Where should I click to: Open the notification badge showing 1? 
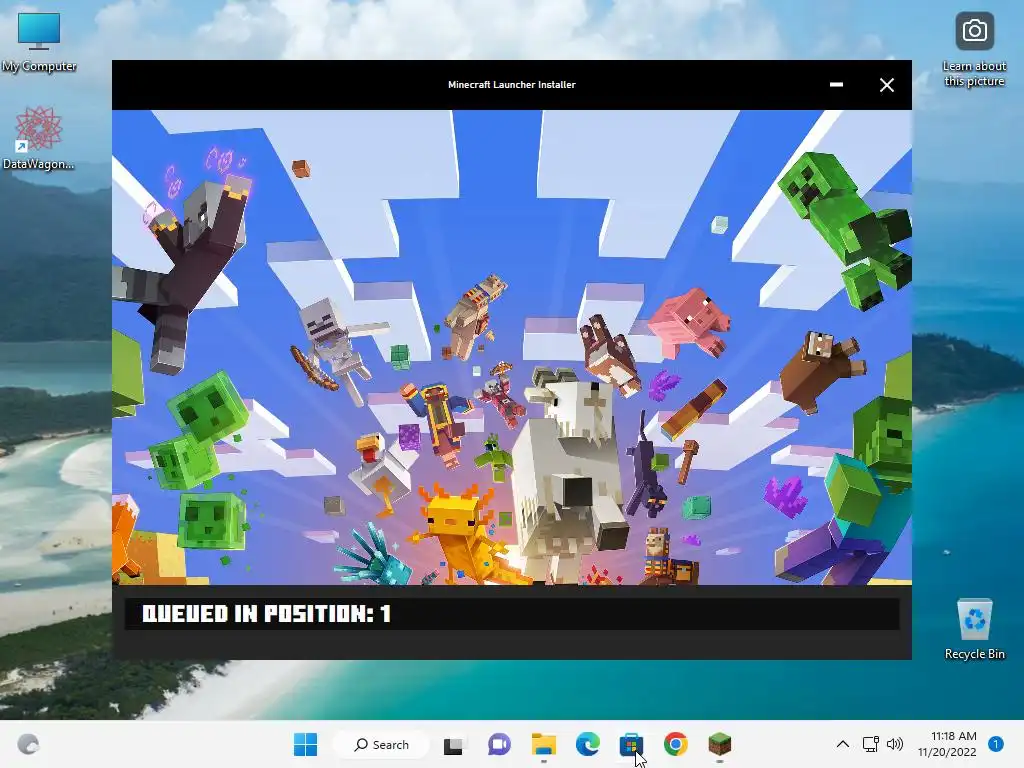point(995,744)
